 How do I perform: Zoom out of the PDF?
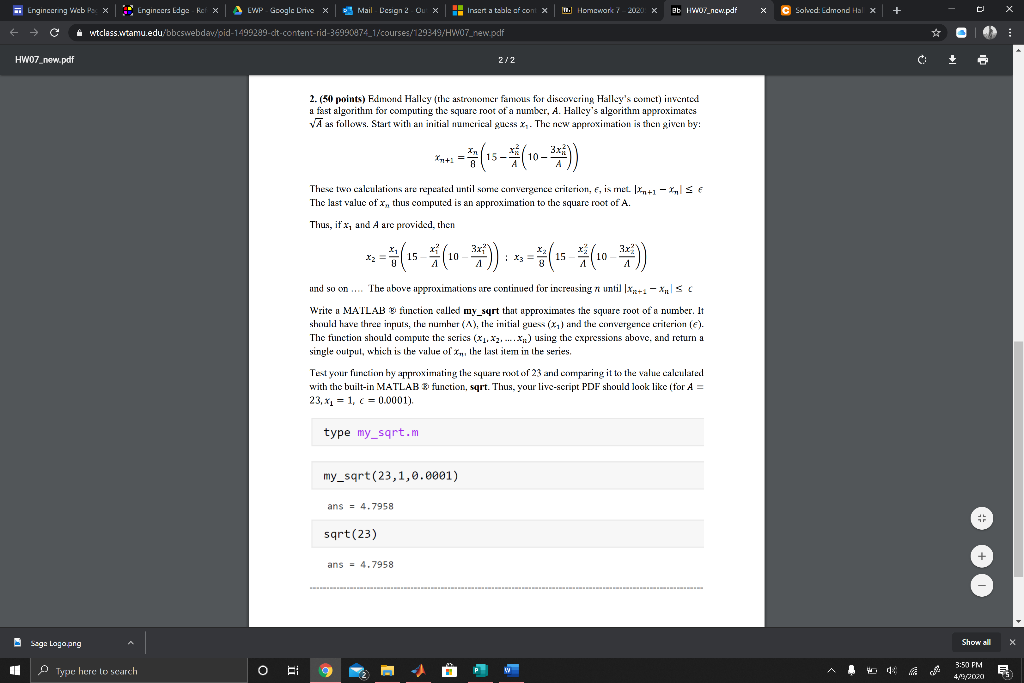[x=981, y=584]
